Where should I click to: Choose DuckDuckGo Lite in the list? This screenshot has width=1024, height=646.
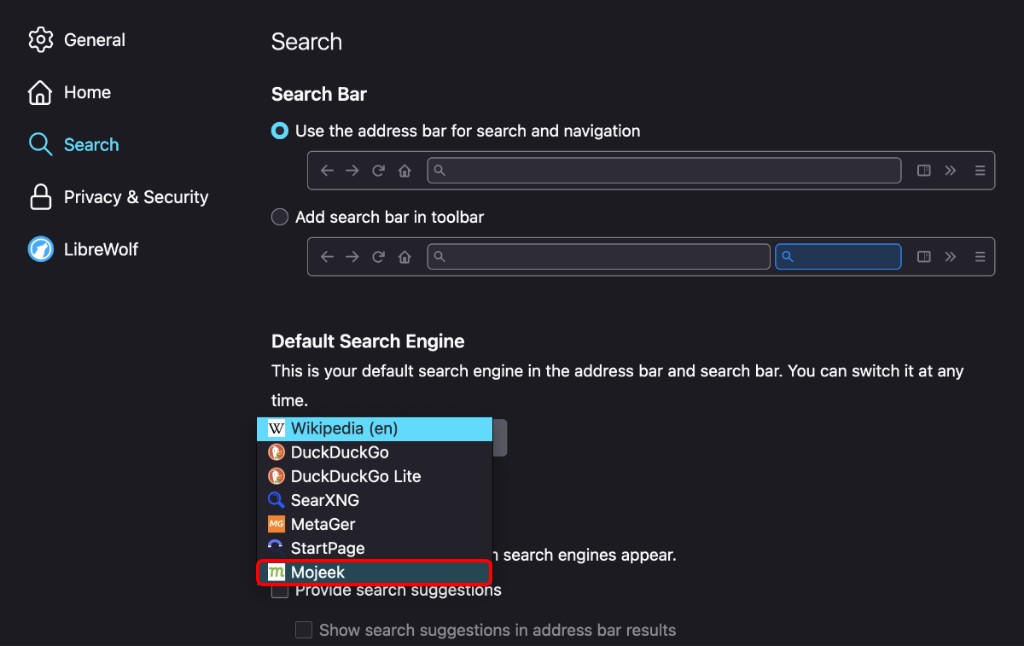coord(374,476)
